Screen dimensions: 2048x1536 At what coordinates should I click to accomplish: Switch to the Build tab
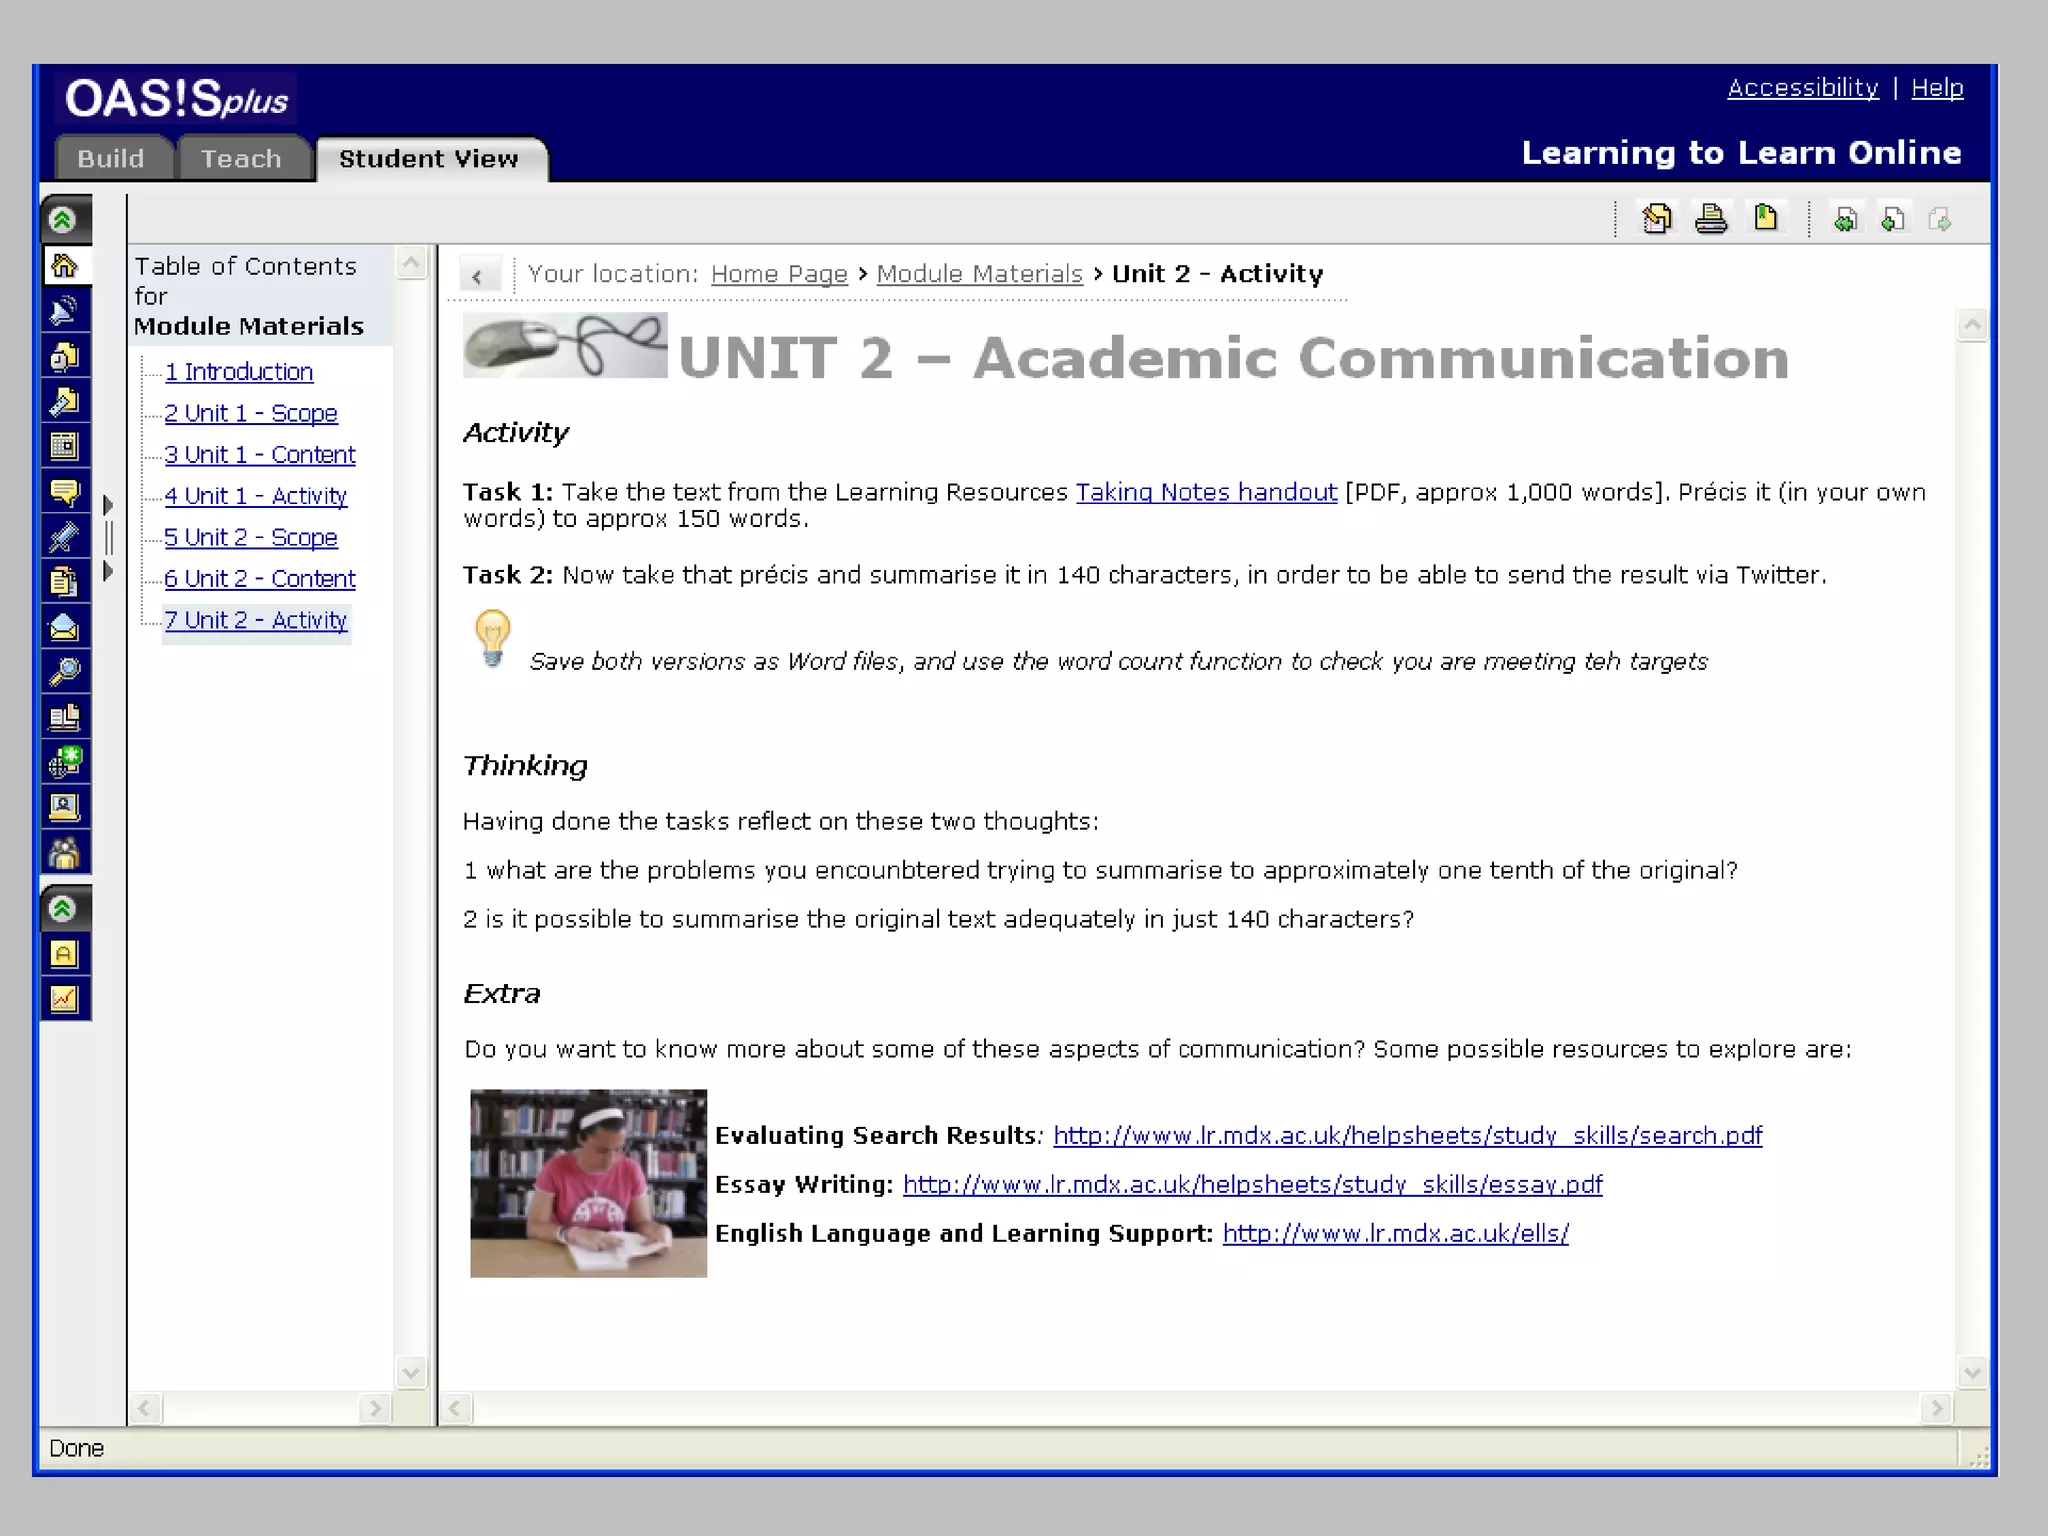[111, 159]
